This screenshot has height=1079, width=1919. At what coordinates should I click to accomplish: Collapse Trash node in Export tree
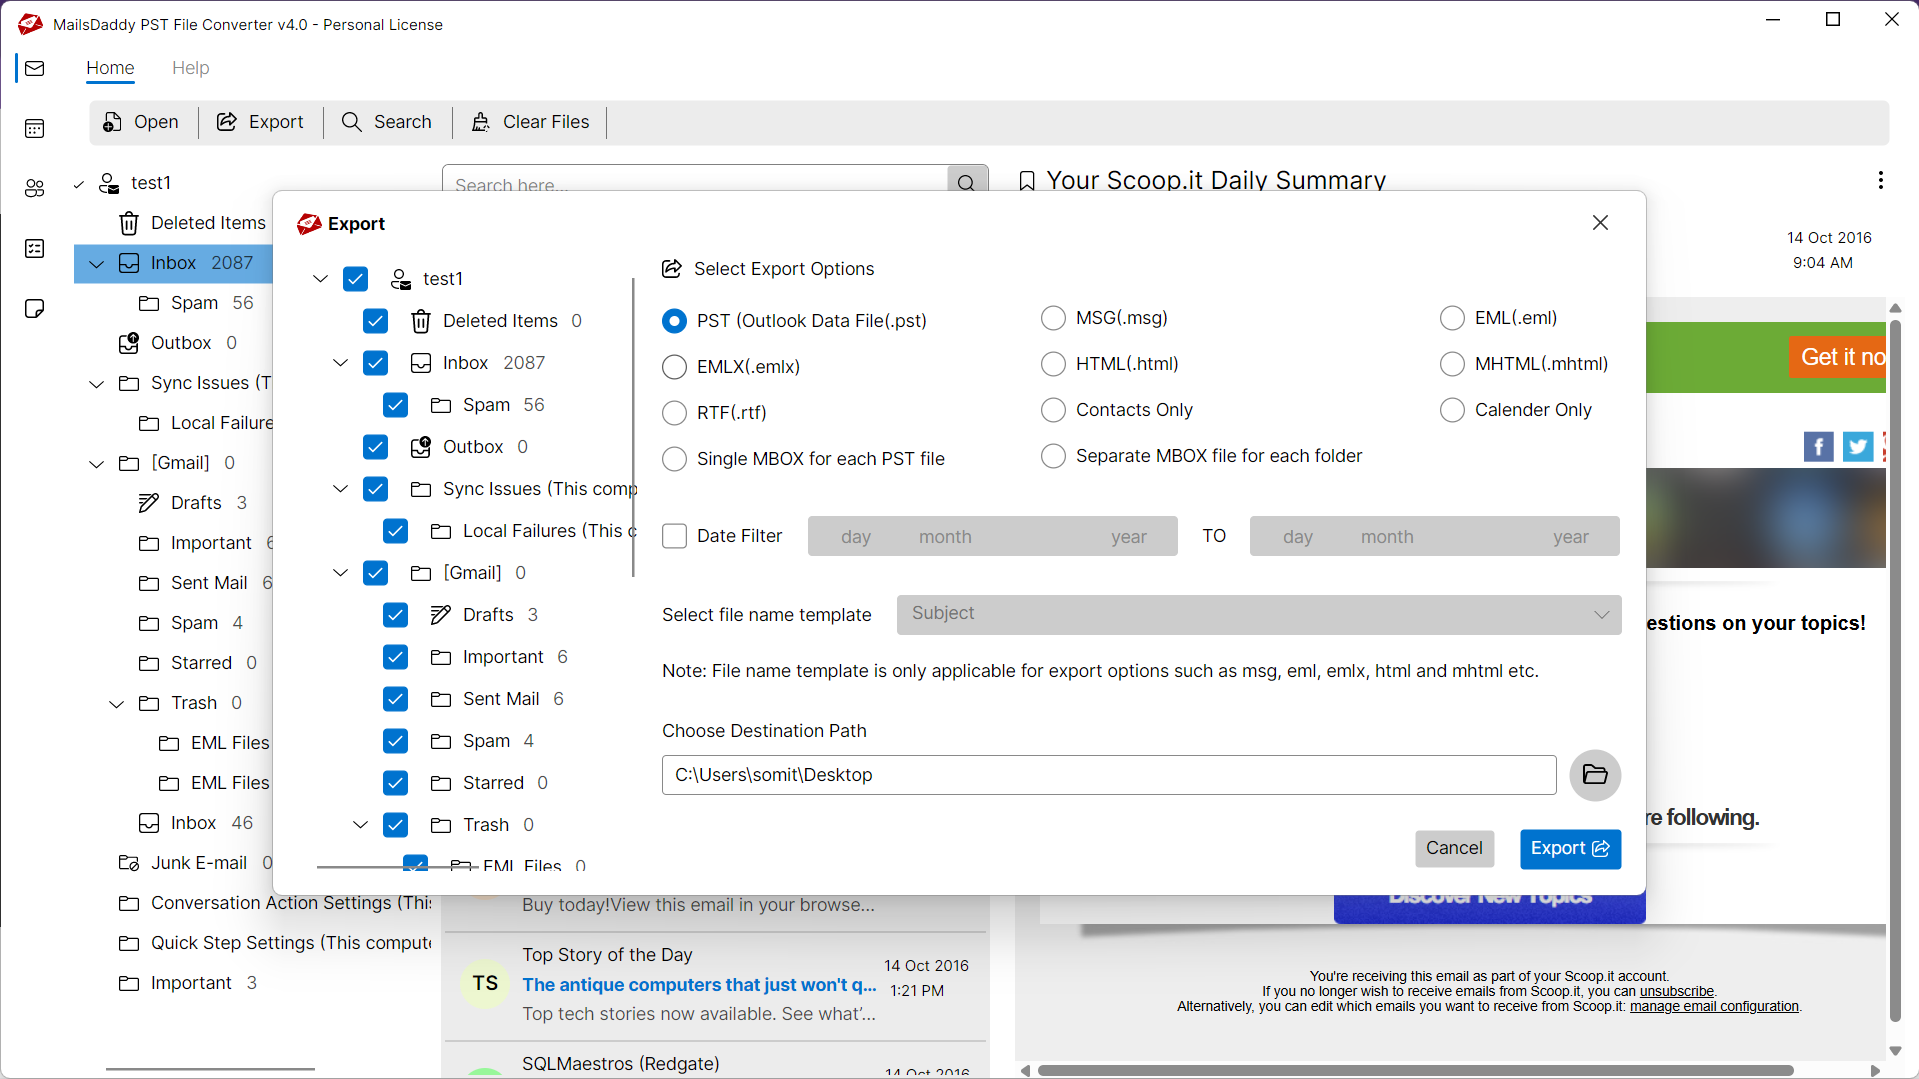(360, 825)
